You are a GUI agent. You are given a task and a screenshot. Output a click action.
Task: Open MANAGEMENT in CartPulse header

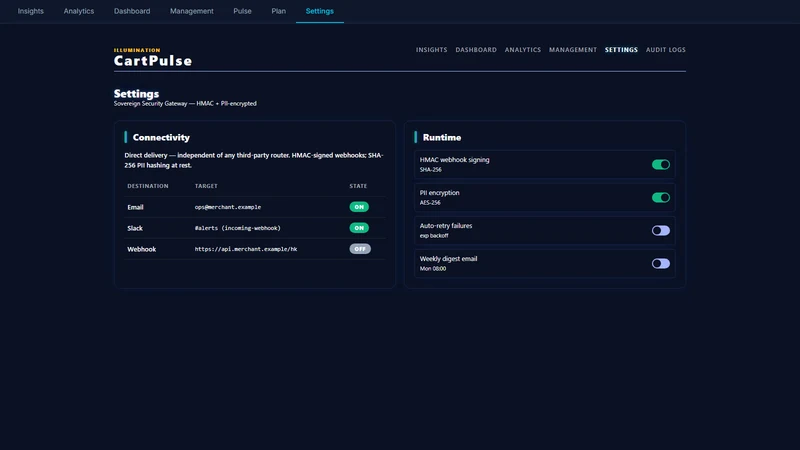click(572, 50)
